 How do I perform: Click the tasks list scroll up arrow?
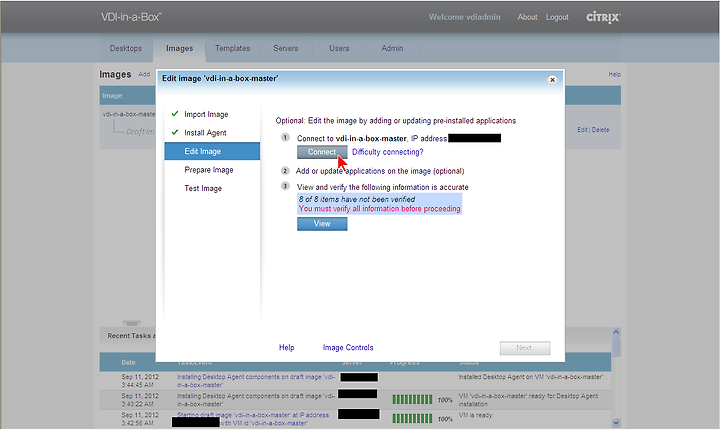coord(616,332)
